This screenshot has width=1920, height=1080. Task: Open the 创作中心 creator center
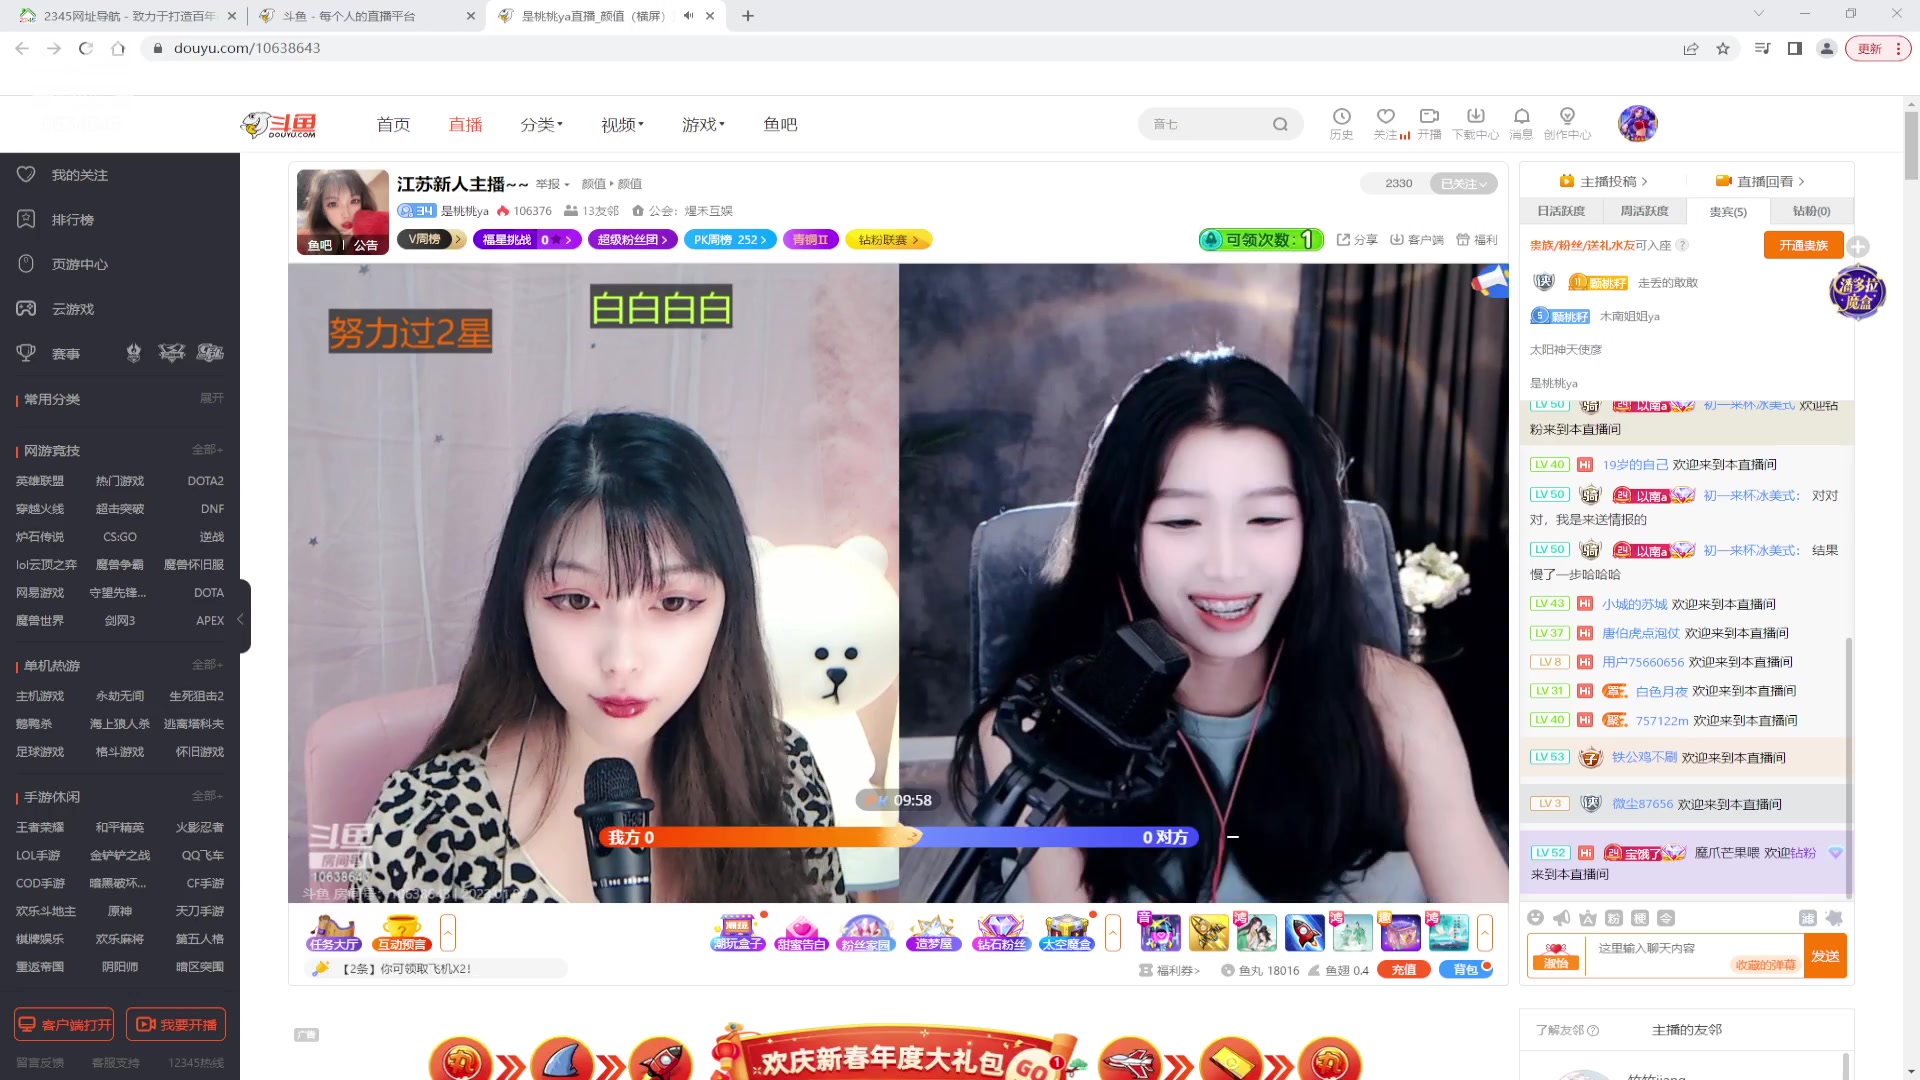(1567, 122)
